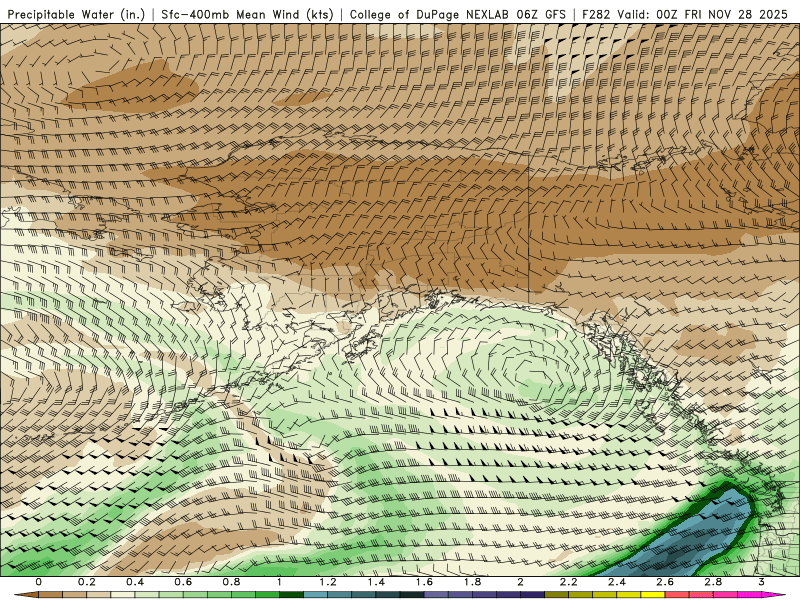Click the '3' colorbar scale label
This screenshot has height=600, width=800.
tap(761, 582)
